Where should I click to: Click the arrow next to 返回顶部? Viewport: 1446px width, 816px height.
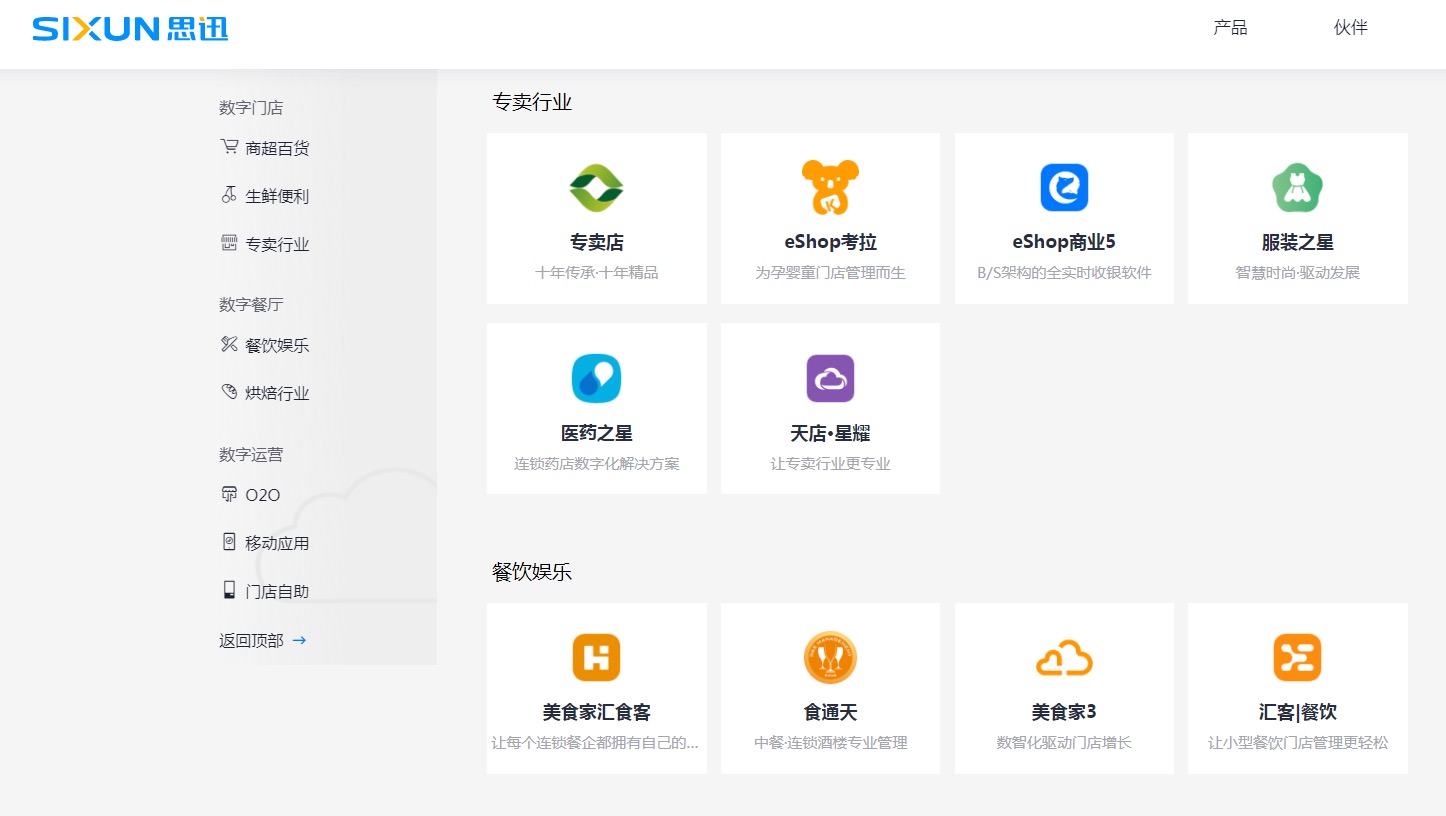tap(299, 640)
